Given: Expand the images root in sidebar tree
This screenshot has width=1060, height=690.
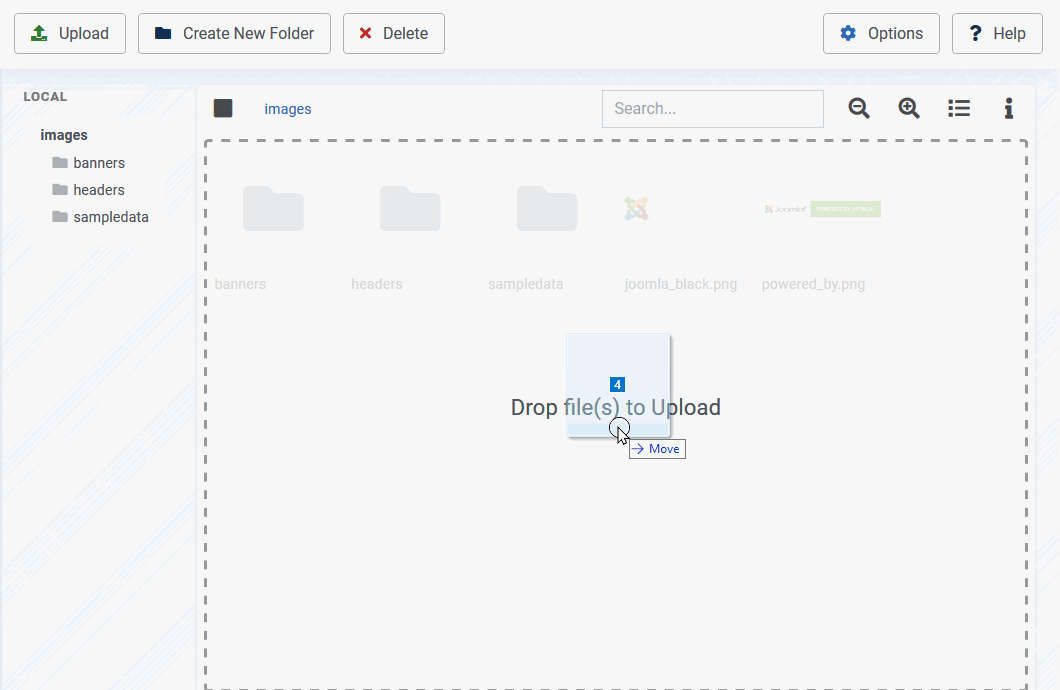Looking at the screenshot, I should 64,135.
